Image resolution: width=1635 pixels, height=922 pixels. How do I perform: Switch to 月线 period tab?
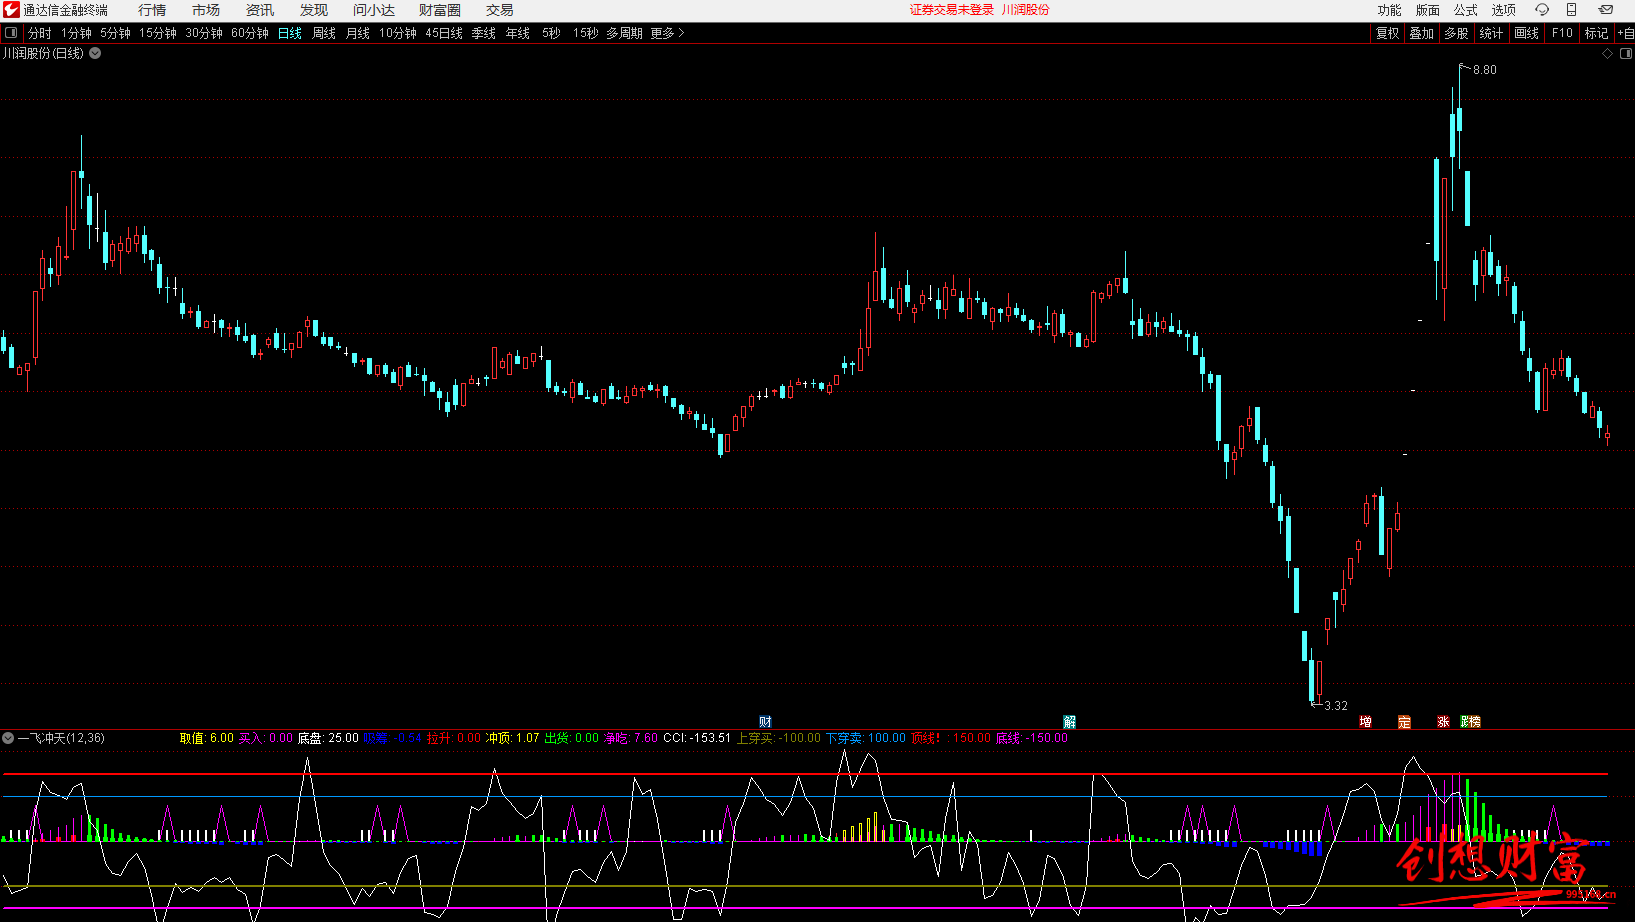358,33
